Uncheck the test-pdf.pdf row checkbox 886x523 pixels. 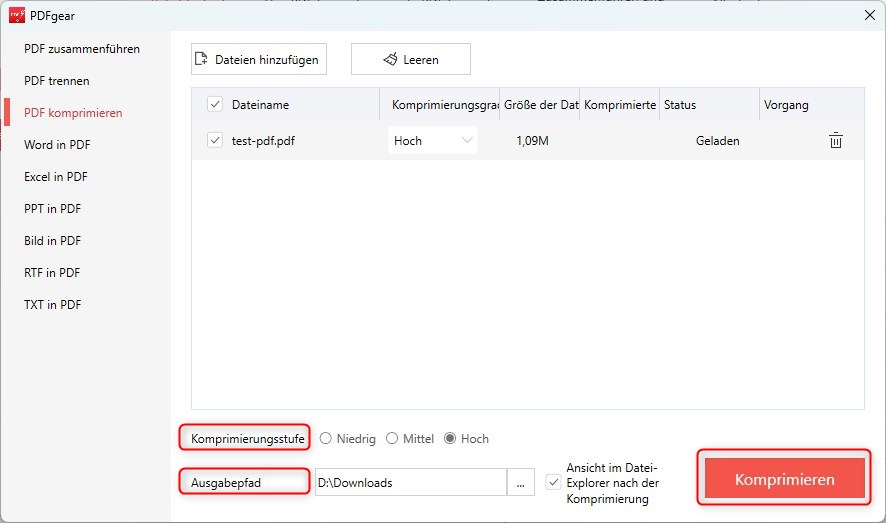(x=215, y=140)
